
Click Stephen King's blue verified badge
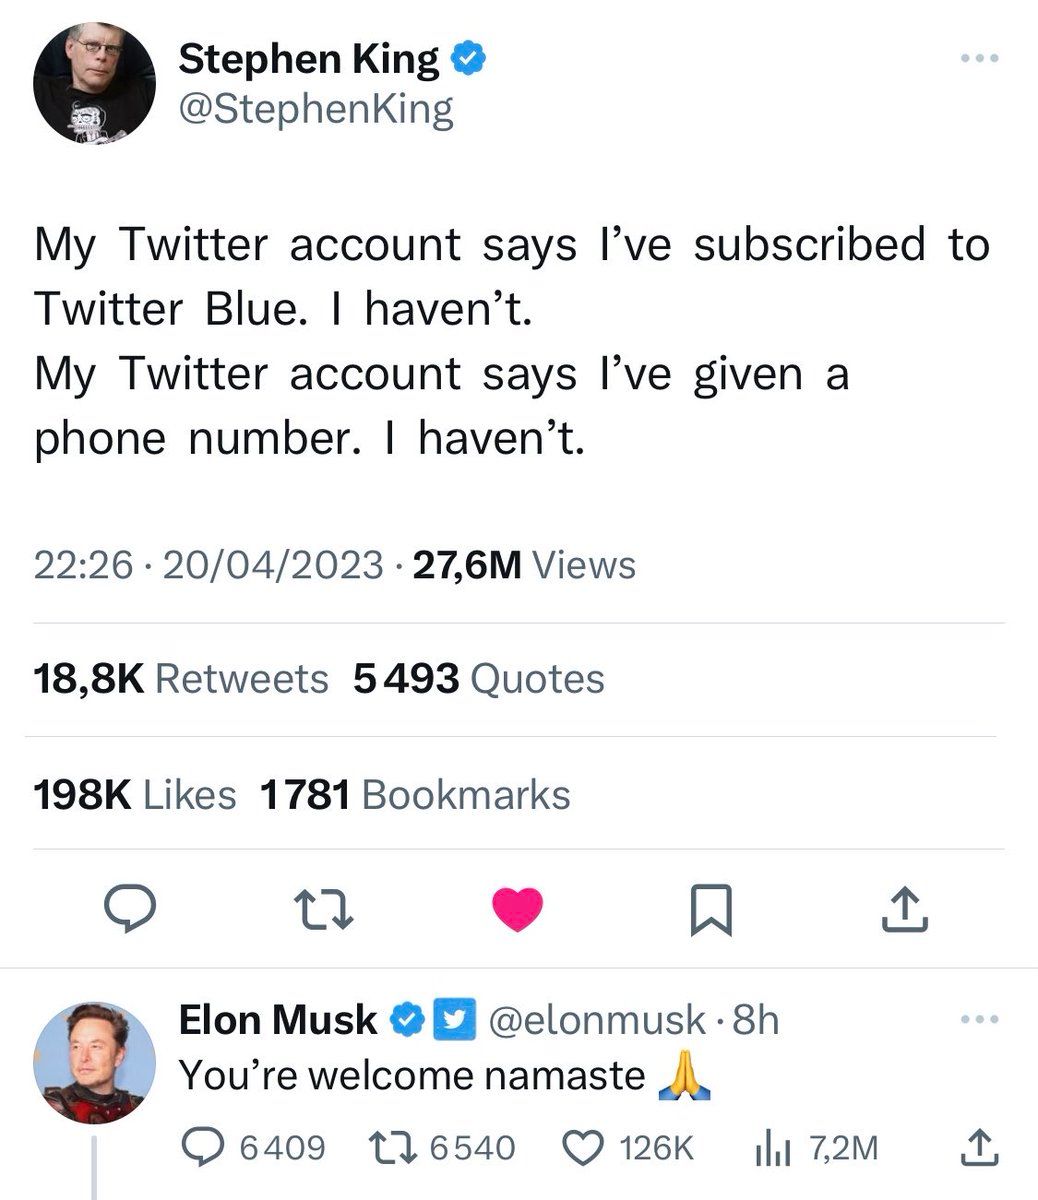(468, 60)
